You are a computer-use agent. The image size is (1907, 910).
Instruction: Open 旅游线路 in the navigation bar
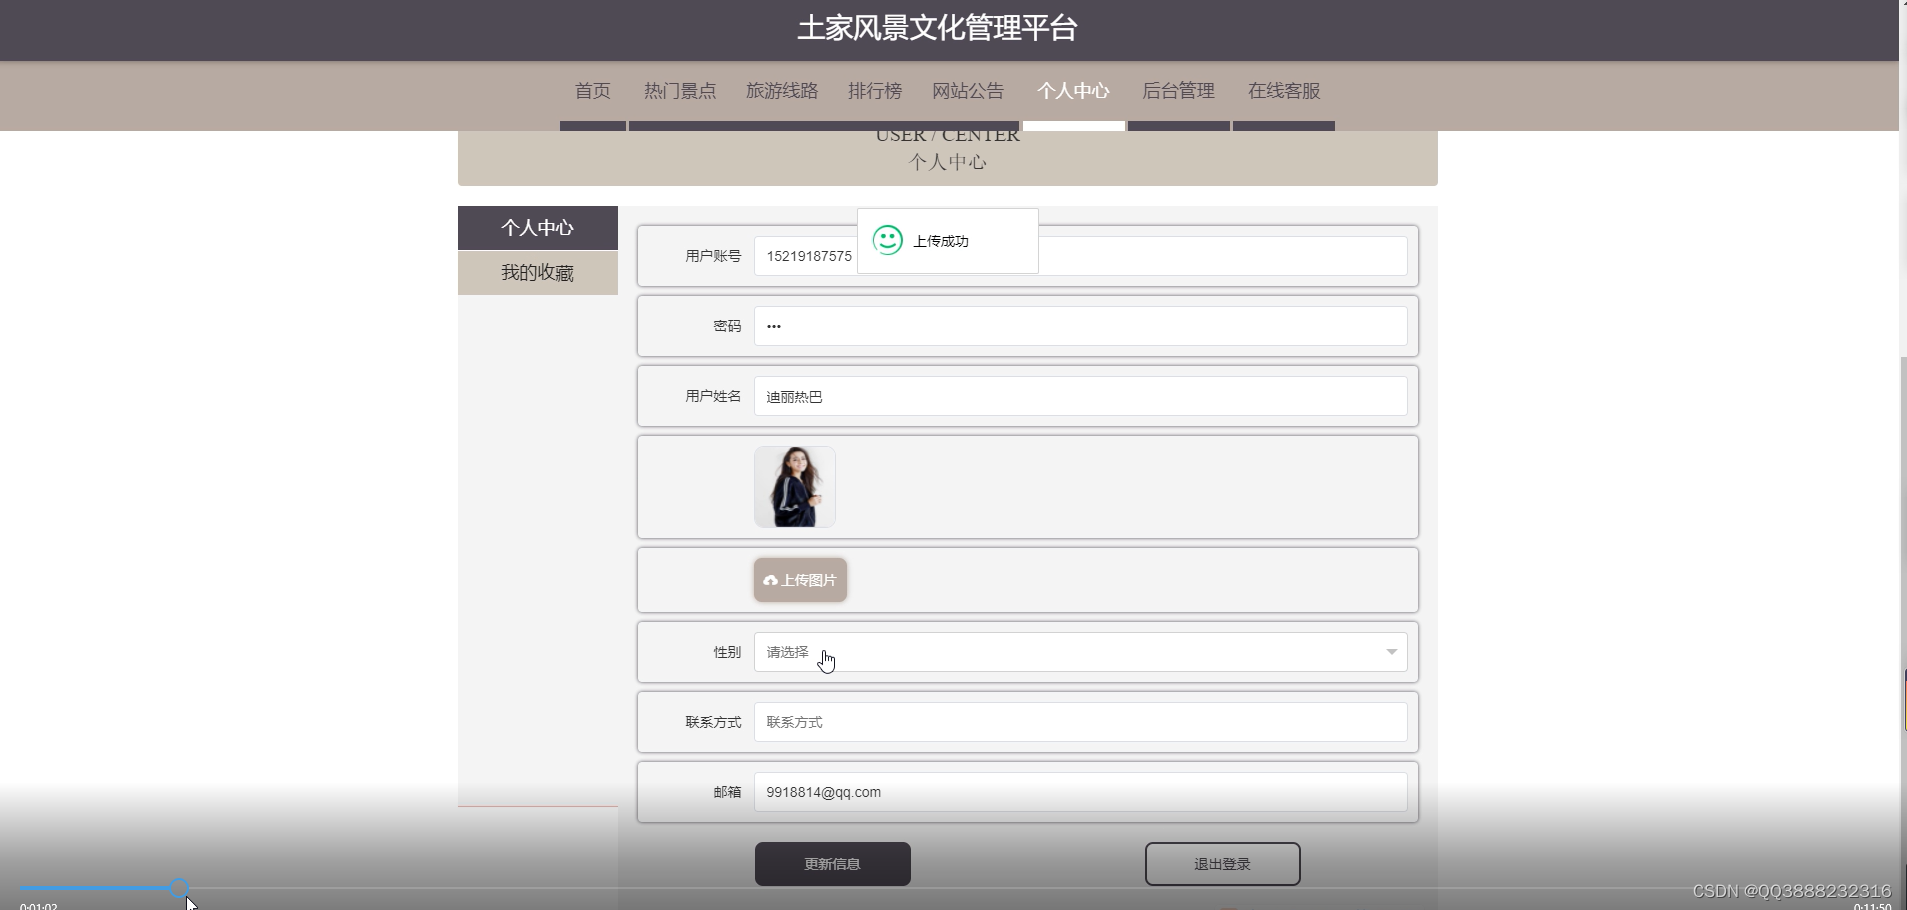(x=782, y=91)
